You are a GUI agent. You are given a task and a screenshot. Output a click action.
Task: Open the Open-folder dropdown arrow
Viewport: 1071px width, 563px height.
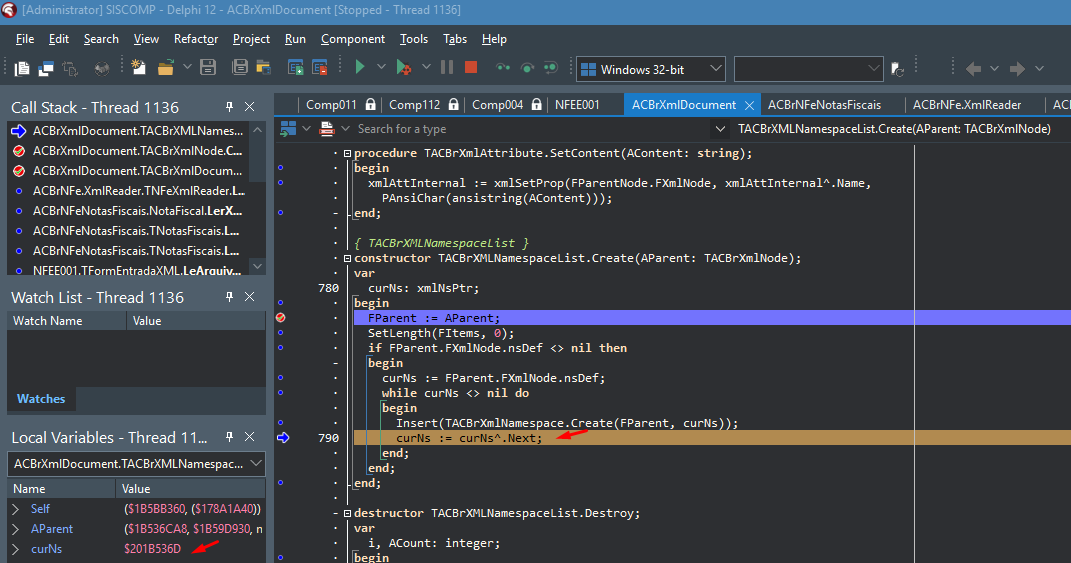point(186,67)
